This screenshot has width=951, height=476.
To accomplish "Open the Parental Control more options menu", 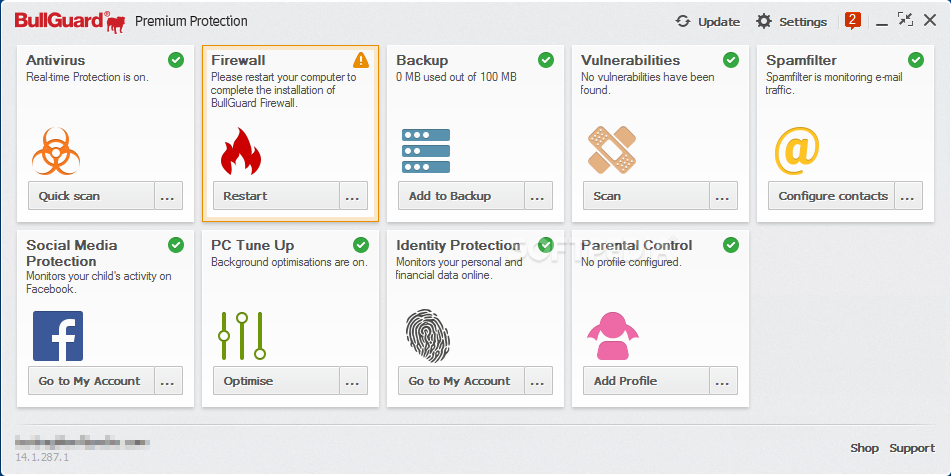I will pos(724,380).
